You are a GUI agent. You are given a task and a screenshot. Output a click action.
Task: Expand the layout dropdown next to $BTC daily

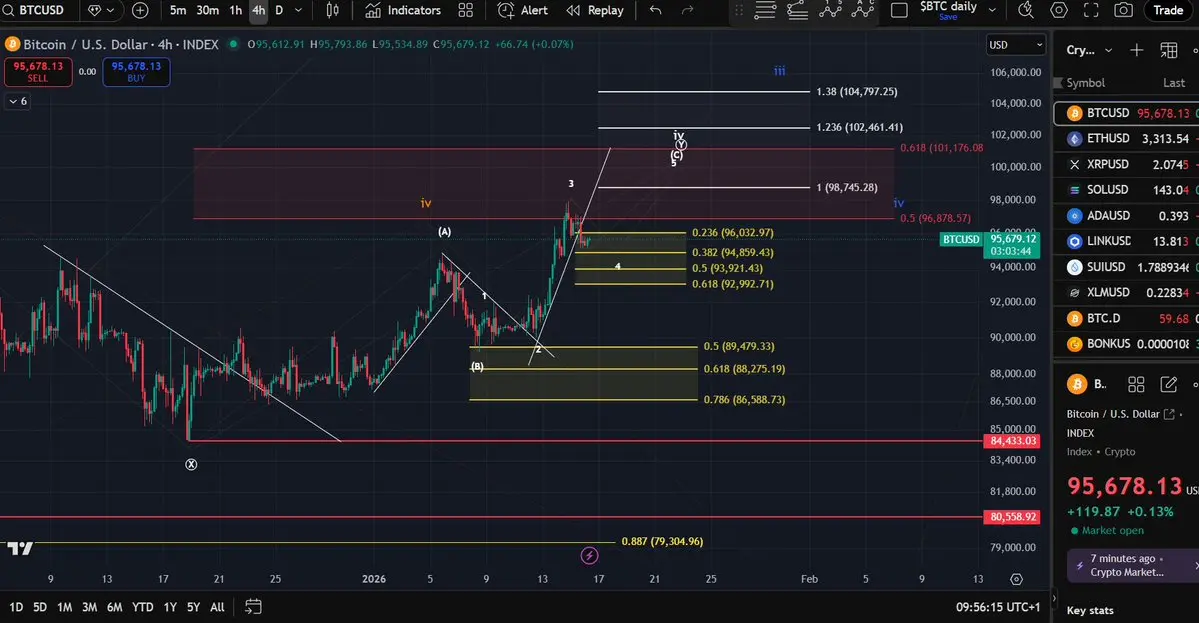(x=993, y=10)
